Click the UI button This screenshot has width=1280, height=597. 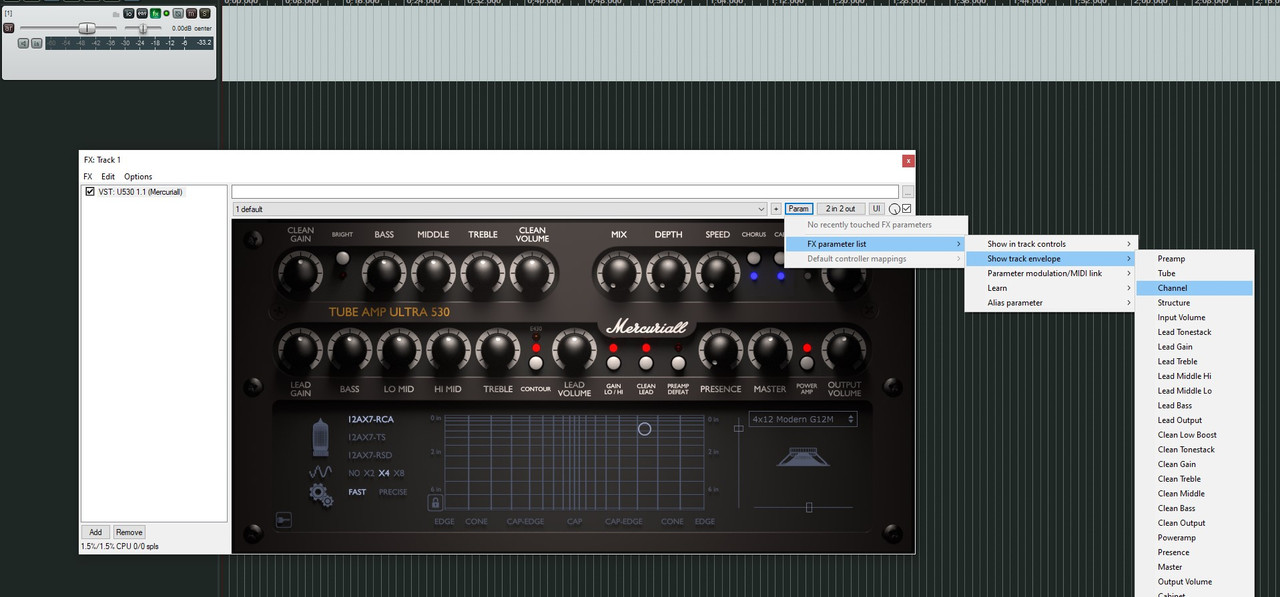(876, 208)
